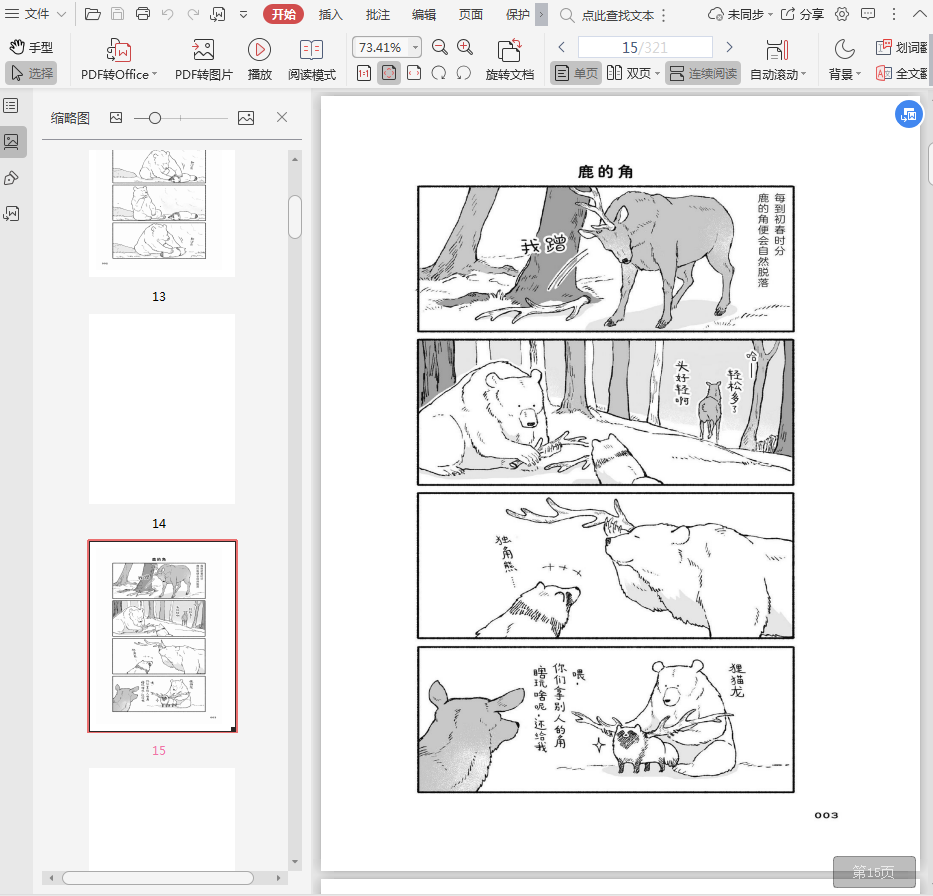
Task: Click the undo arrow icon
Action: point(168,14)
